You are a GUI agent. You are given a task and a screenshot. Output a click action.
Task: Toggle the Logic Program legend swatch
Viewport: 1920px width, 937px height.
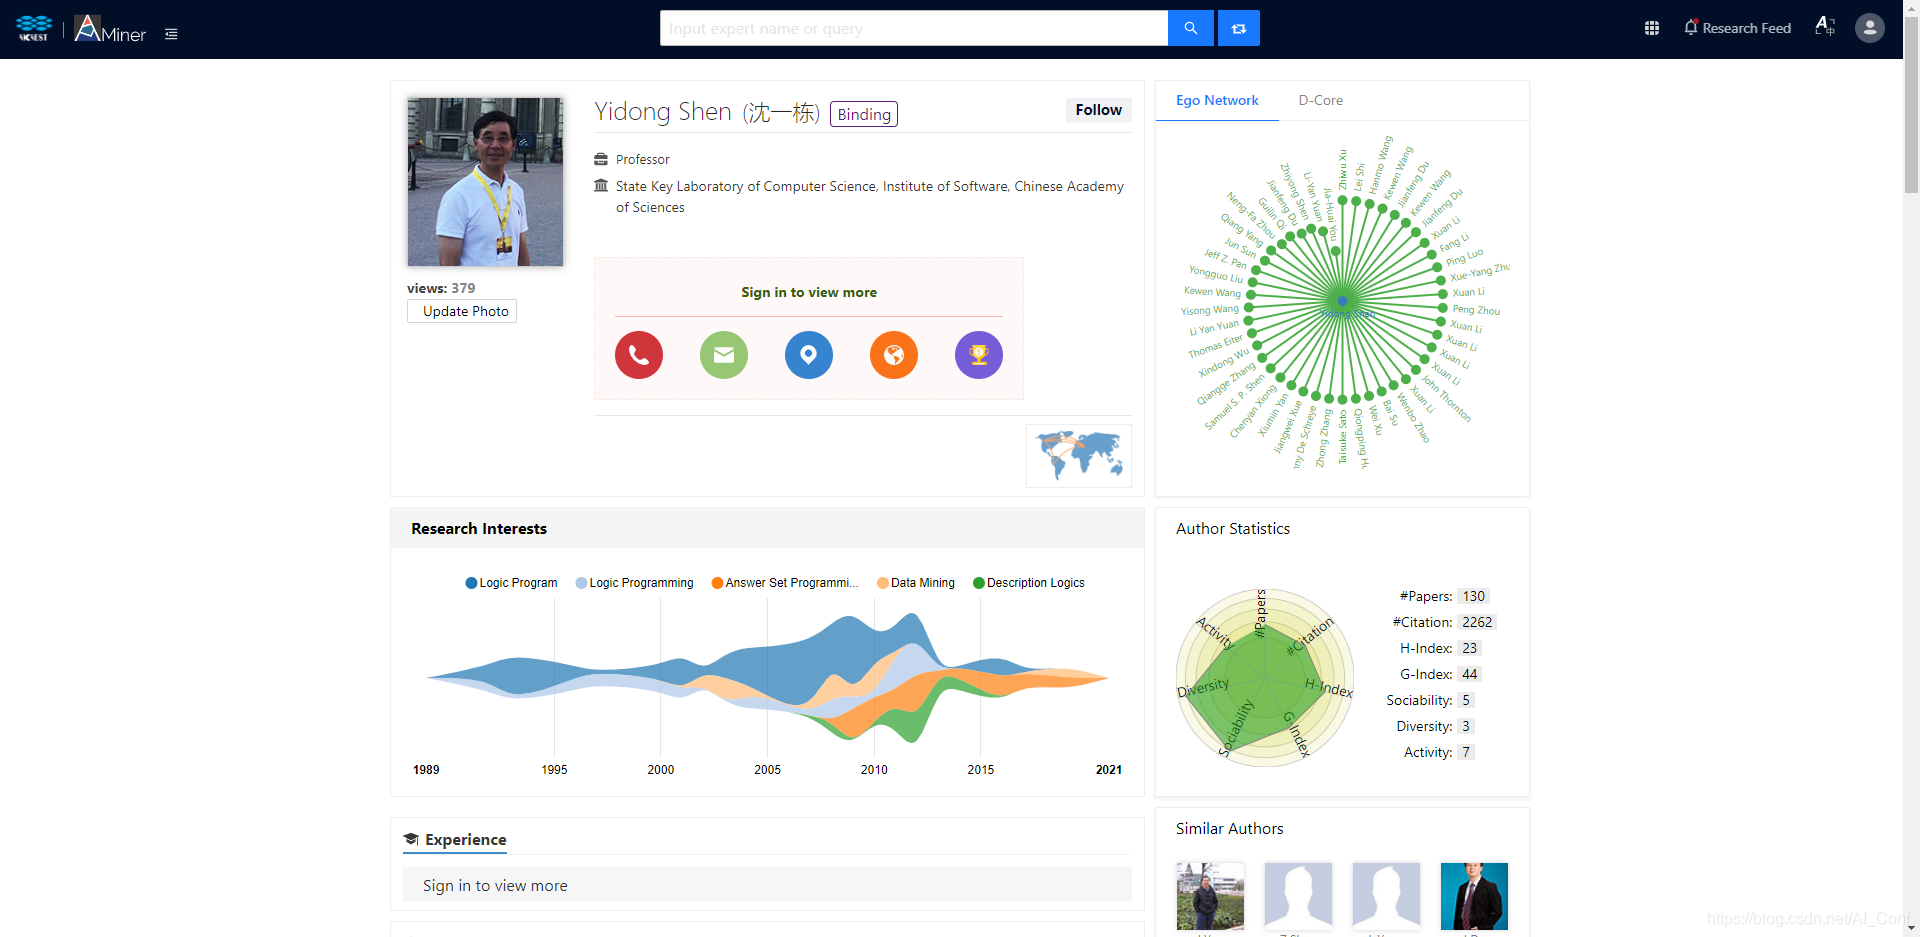pos(472,583)
